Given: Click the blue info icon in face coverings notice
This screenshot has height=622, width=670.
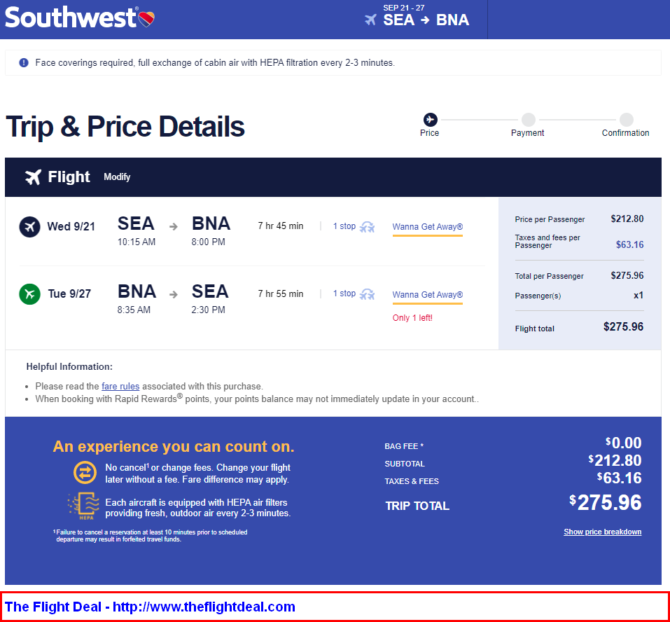Looking at the screenshot, I should [24, 63].
